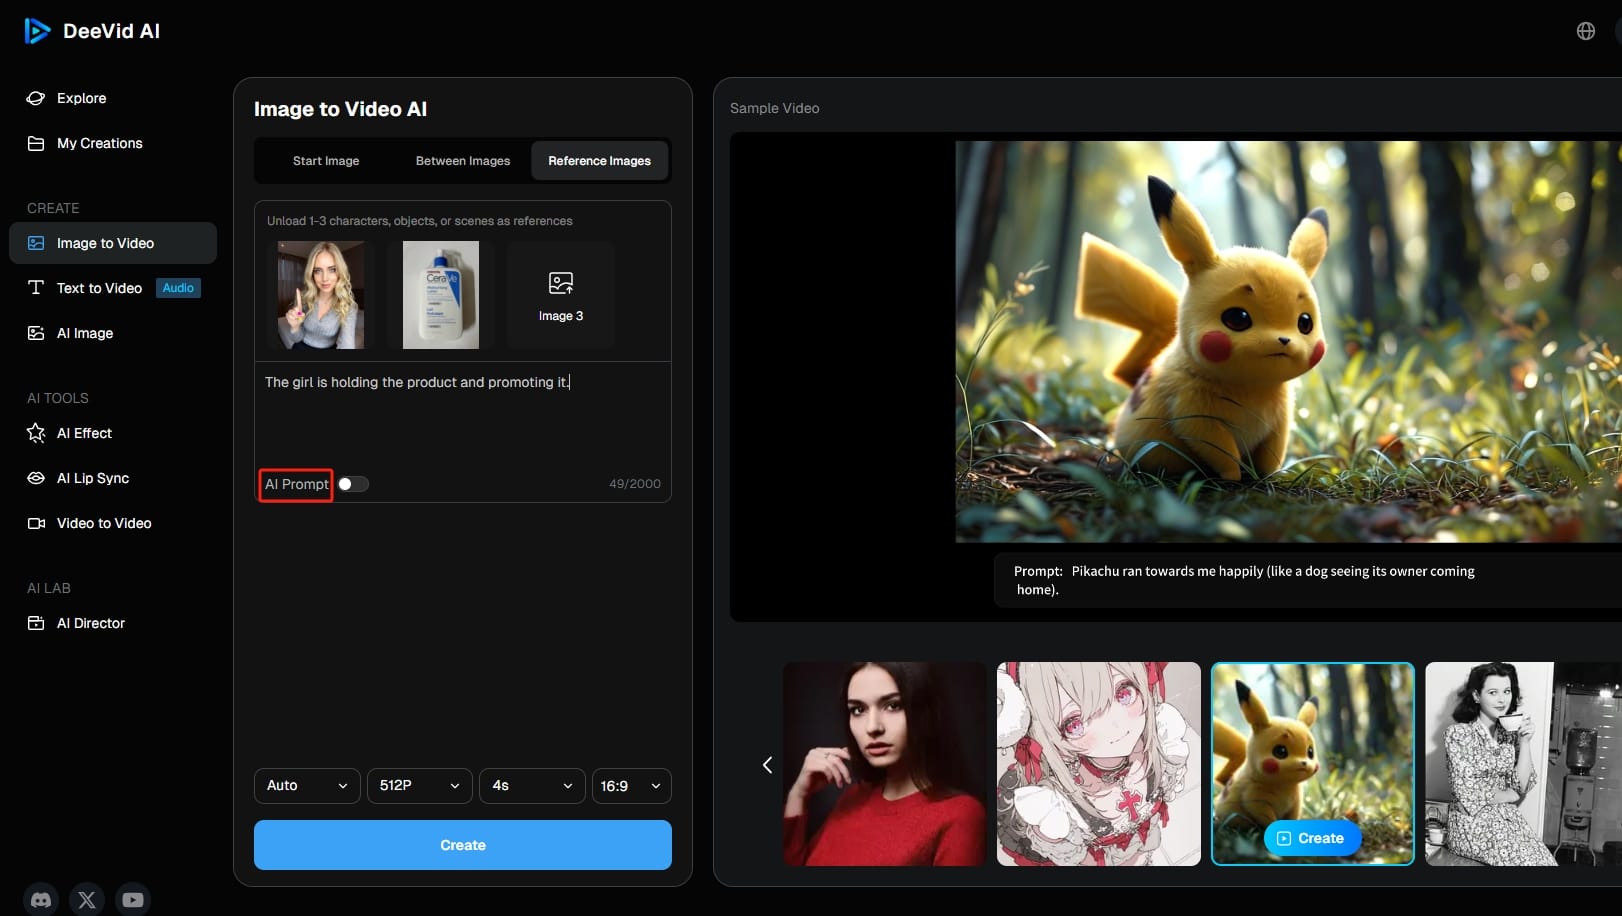Click the My Creations folder icon
The image size is (1622, 916).
(x=36, y=143)
